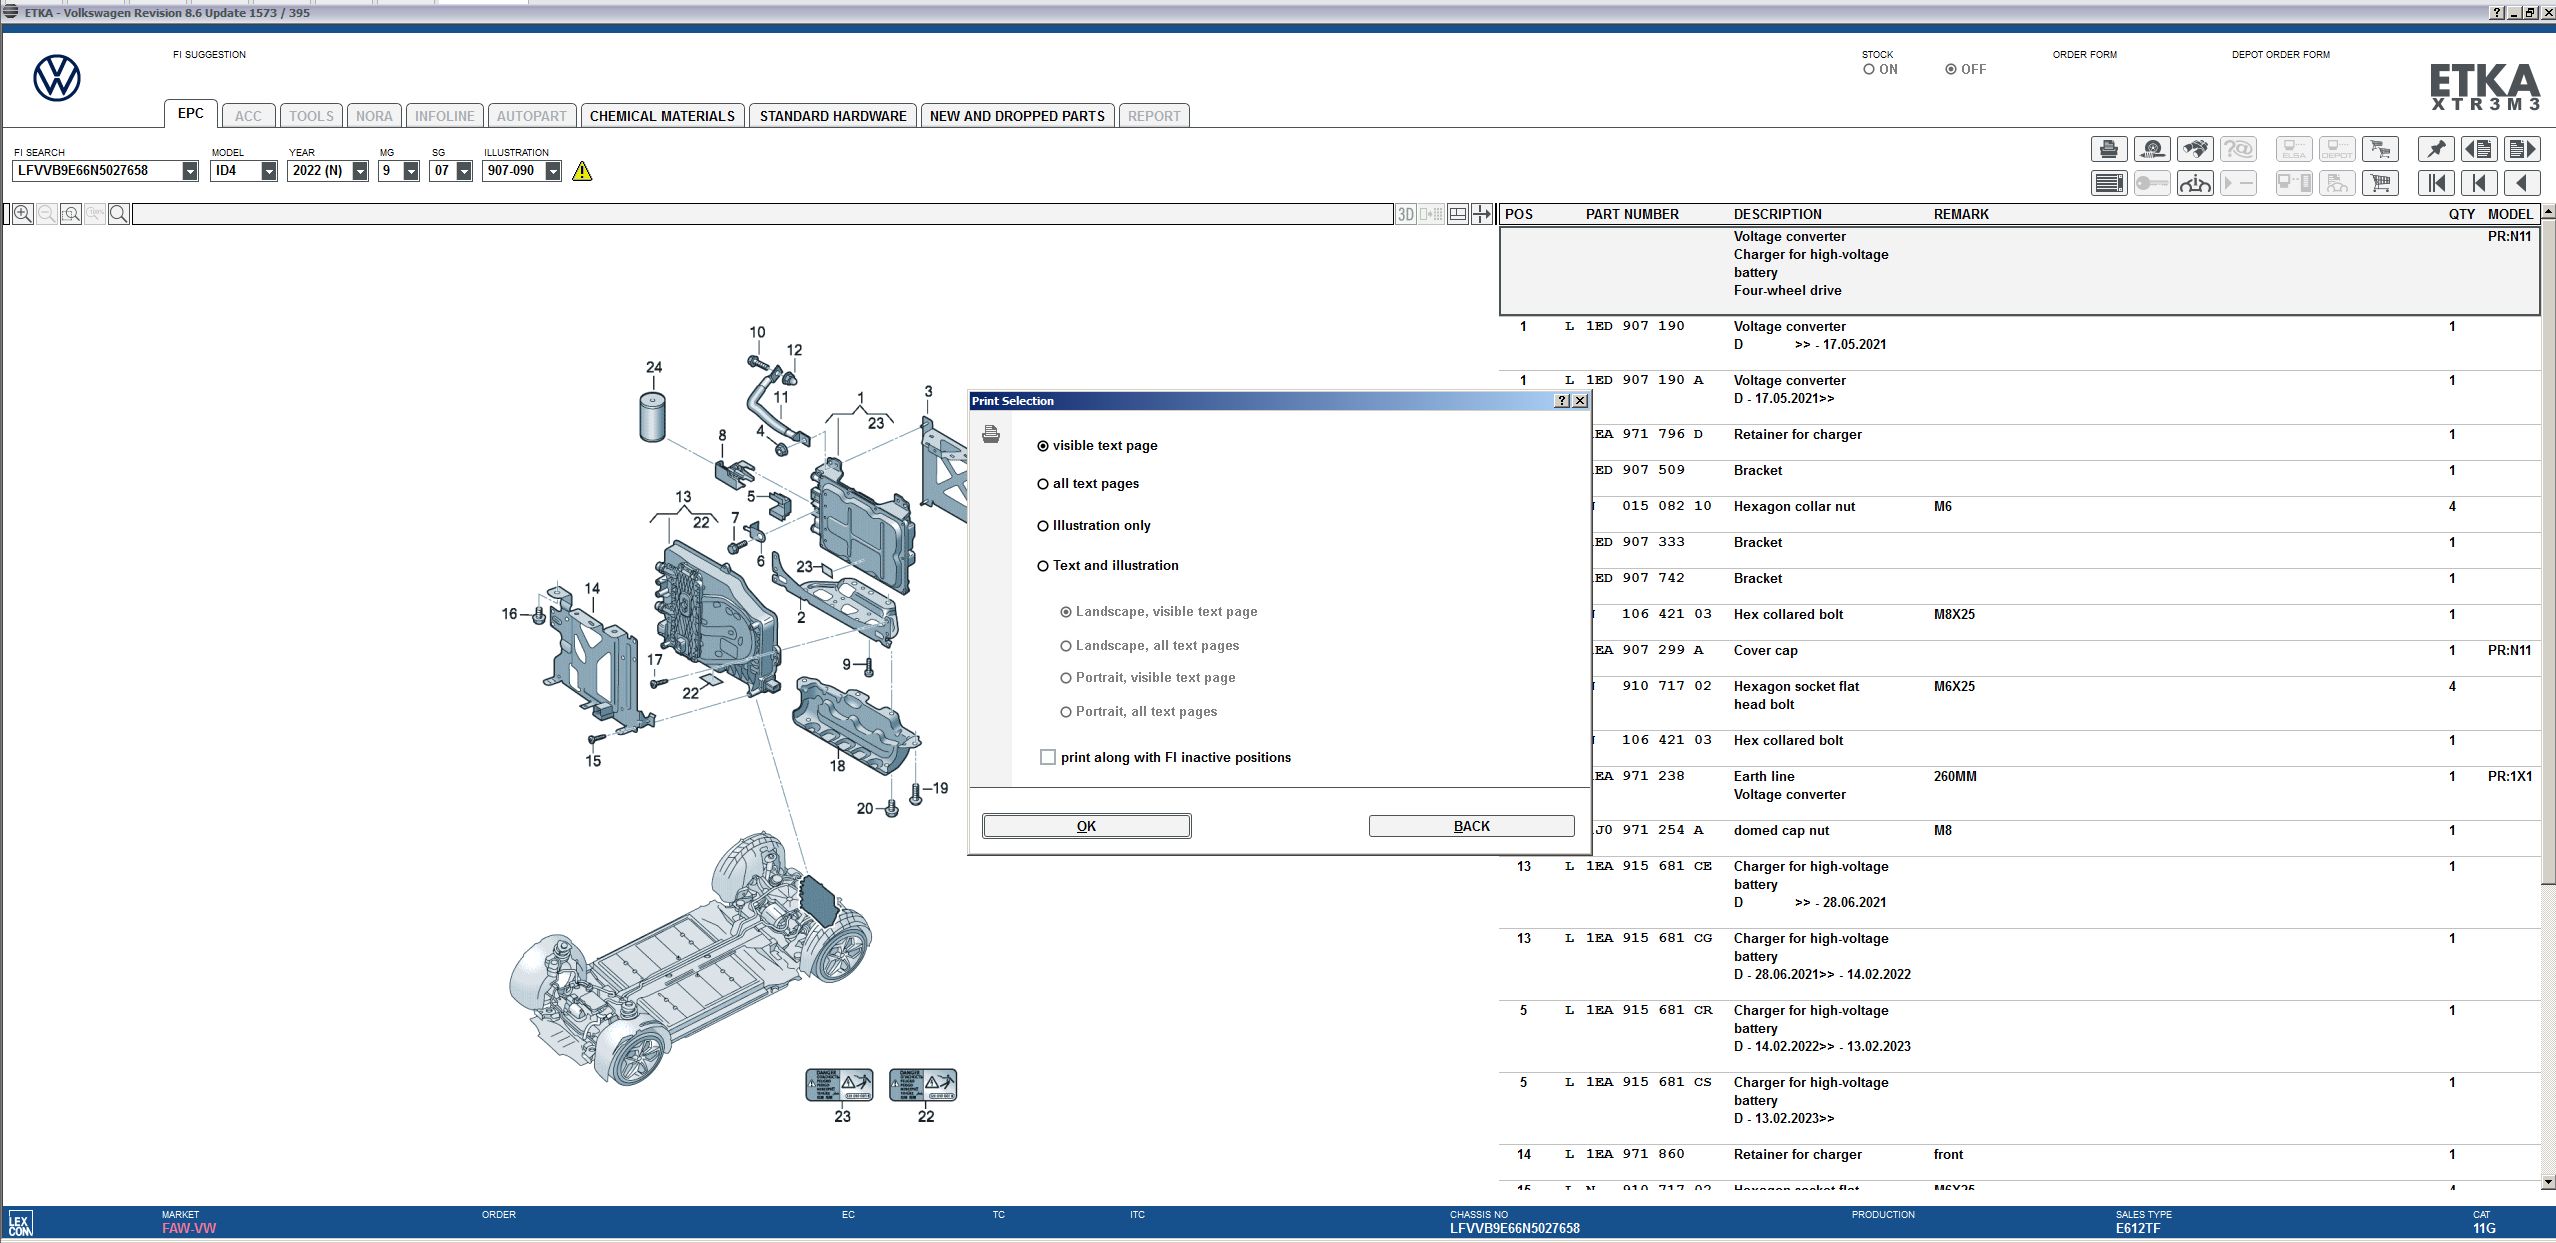Open the MODEL ID4 dropdown
The image size is (2556, 1243).
tap(269, 171)
